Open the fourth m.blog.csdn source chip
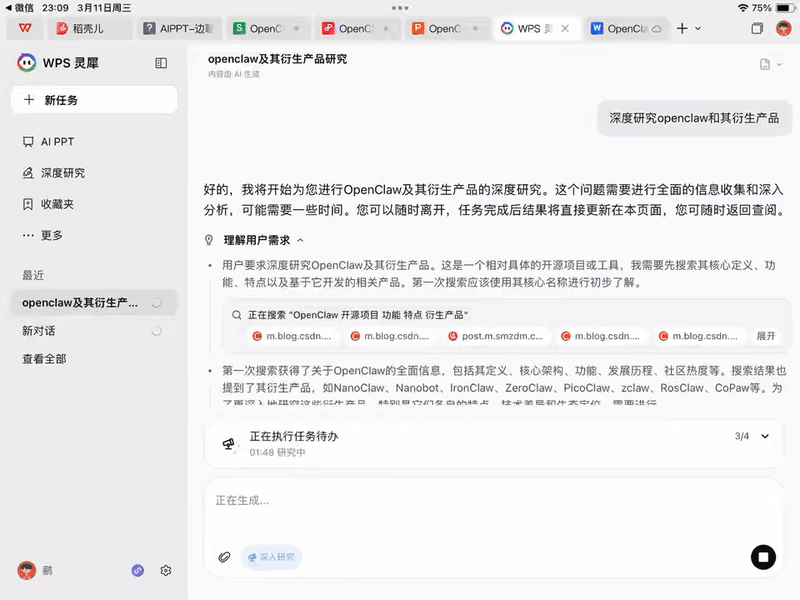Screen dimensions: 800x600 (600, 336)
